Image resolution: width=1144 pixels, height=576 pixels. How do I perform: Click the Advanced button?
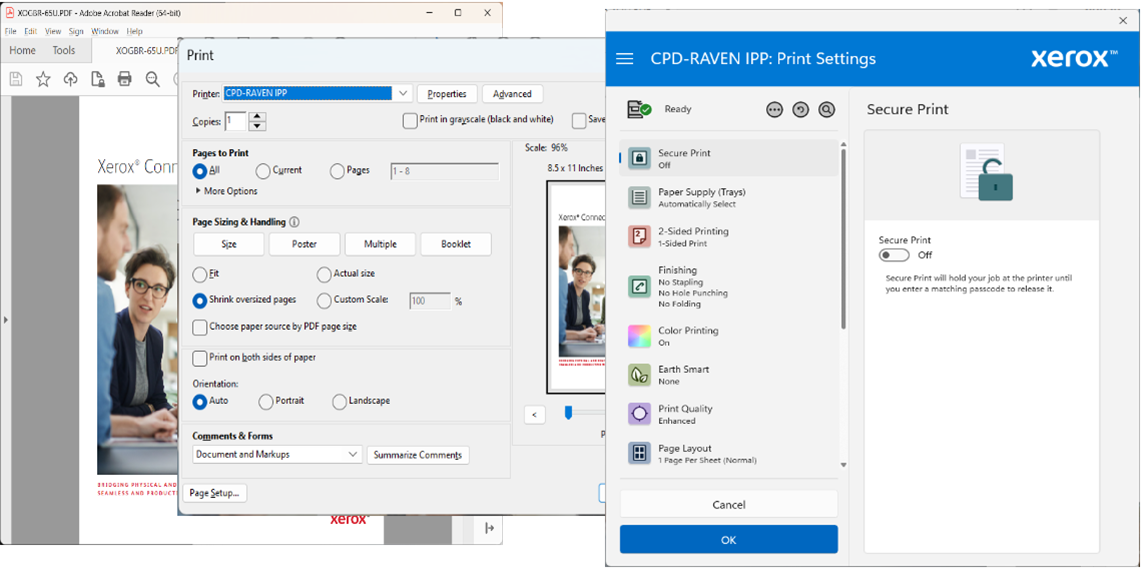[512, 93]
